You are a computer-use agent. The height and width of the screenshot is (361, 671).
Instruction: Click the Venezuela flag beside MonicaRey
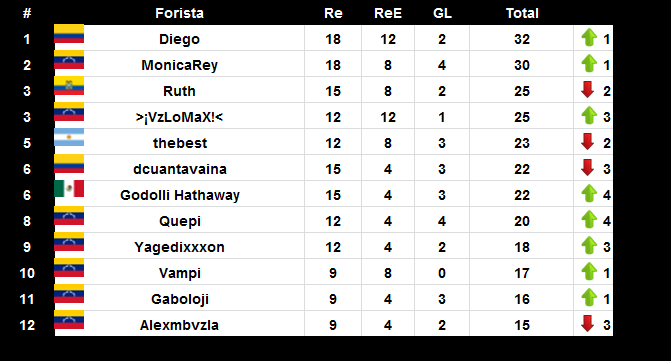click(69, 60)
